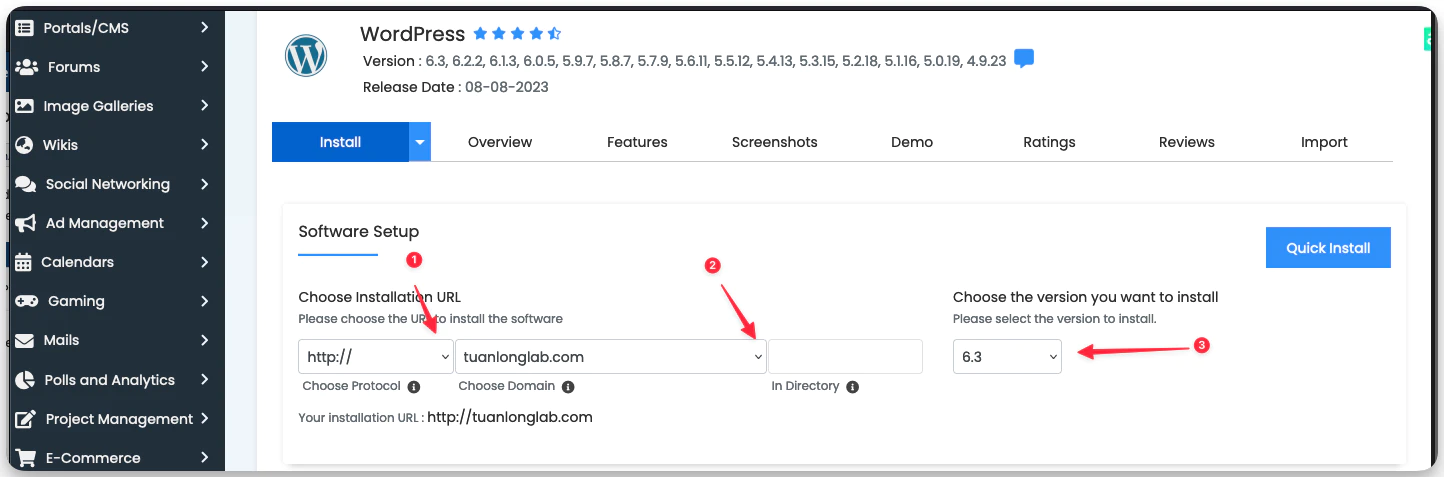Open the 6.3 version dropdown
The width and height of the screenshot is (1444, 477).
[x=1006, y=357]
